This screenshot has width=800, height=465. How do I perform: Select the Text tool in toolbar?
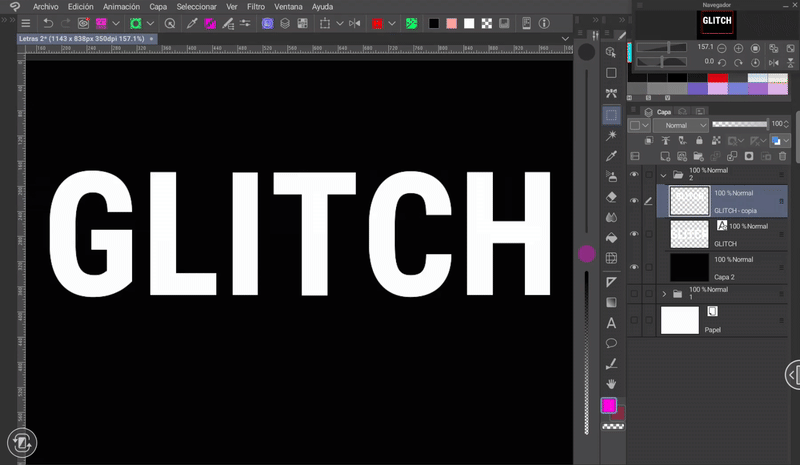point(611,323)
